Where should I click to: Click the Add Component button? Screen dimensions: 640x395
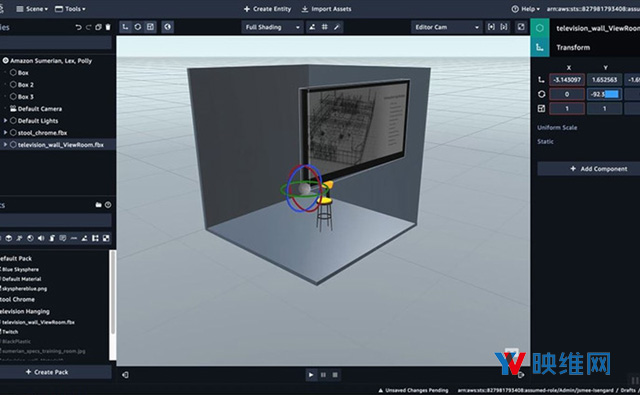click(588, 169)
